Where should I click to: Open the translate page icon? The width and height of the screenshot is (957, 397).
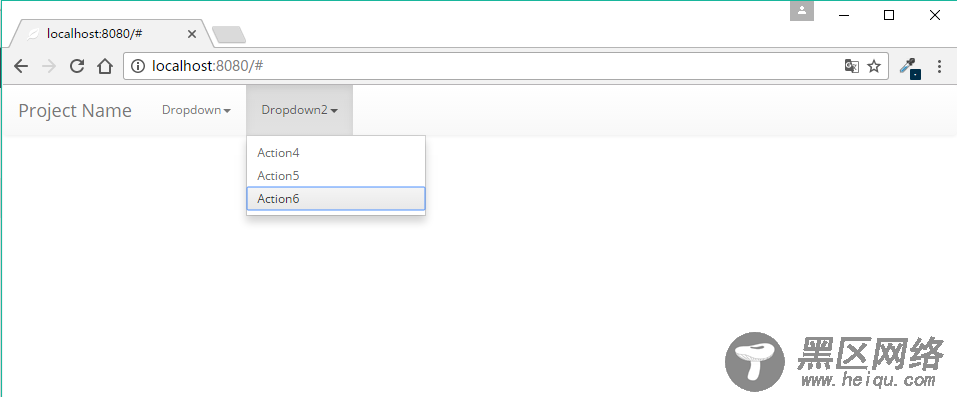click(851, 66)
